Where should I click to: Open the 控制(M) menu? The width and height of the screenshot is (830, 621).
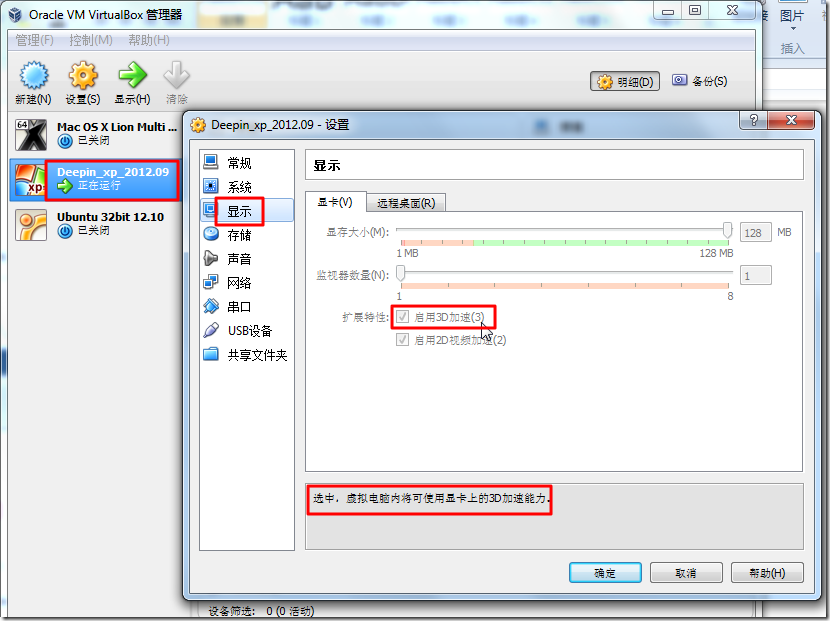[x=91, y=40]
